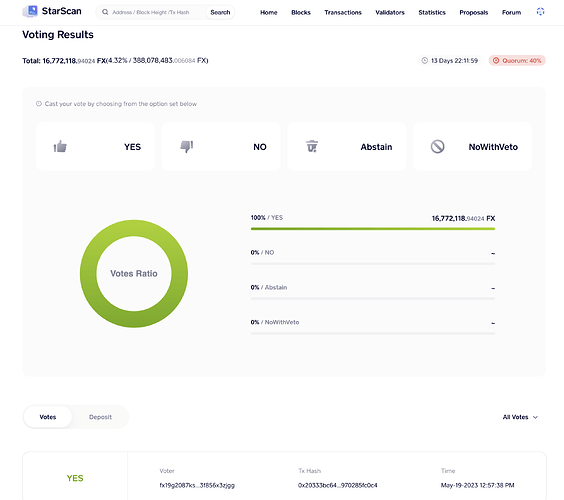Viewport: 564px width, 500px height.
Task: Open voter address fx19g2087ks link
Action: (197, 485)
